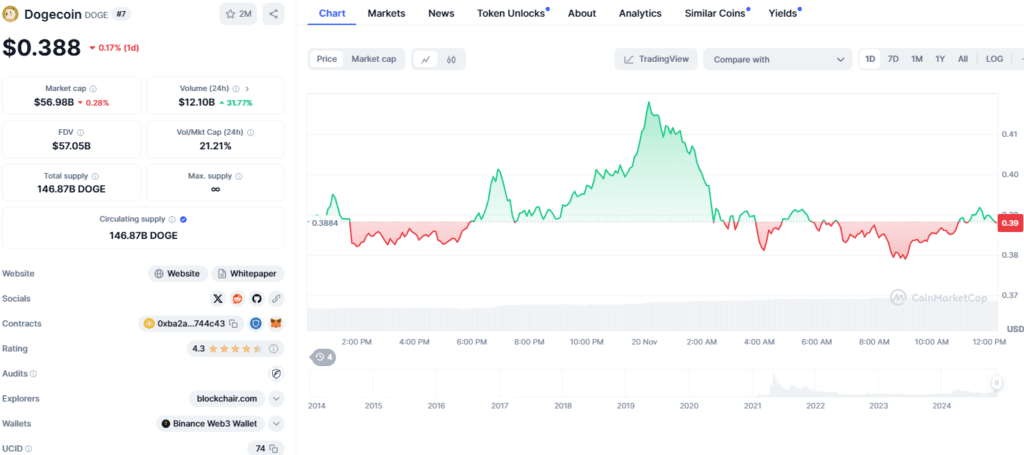
Task: Add Dogecoin to watchlist via star button
Action: 238,14
